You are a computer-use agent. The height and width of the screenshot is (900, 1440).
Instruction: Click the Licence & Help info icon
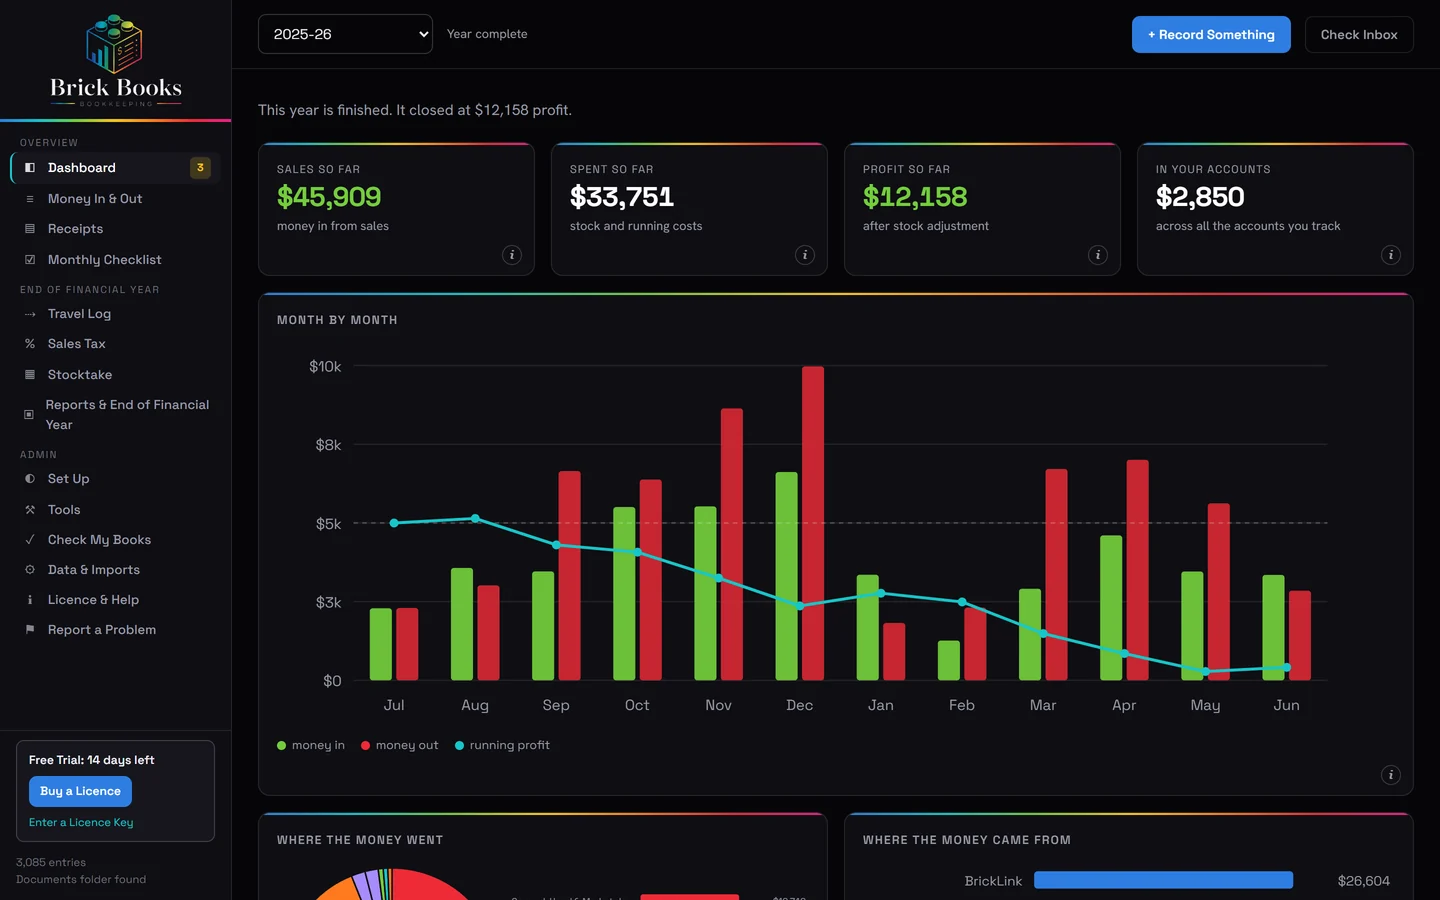coord(30,600)
